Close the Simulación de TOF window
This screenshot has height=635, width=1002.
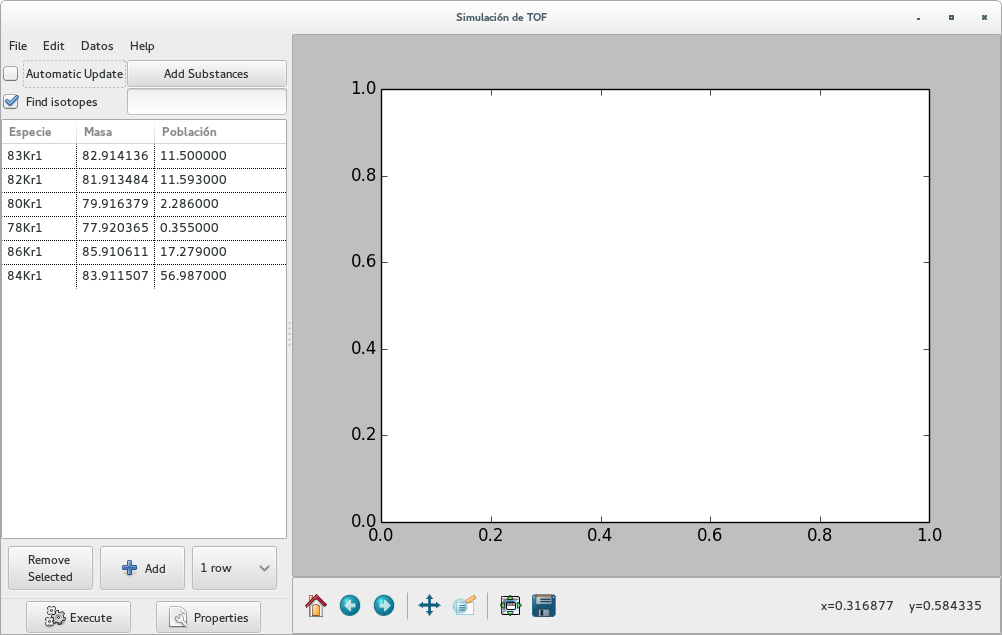click(984, 18)
